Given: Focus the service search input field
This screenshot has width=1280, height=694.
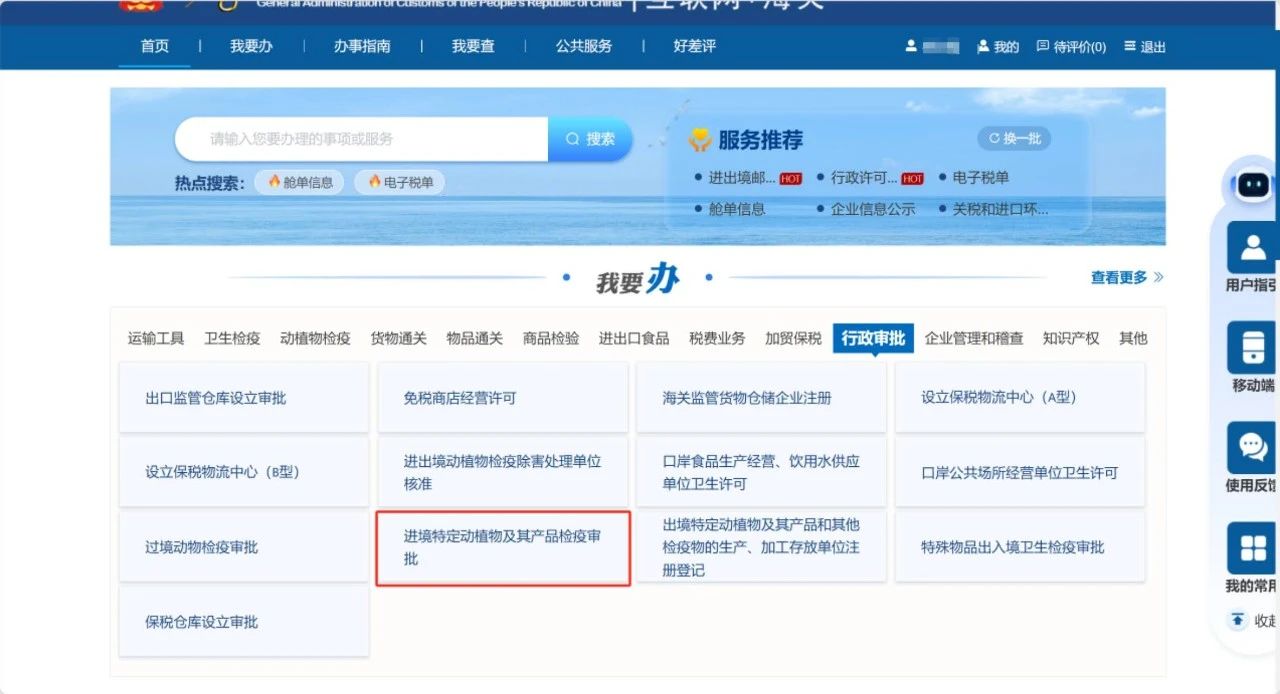Looking at the screenshot, I should [x=360, y=139].
